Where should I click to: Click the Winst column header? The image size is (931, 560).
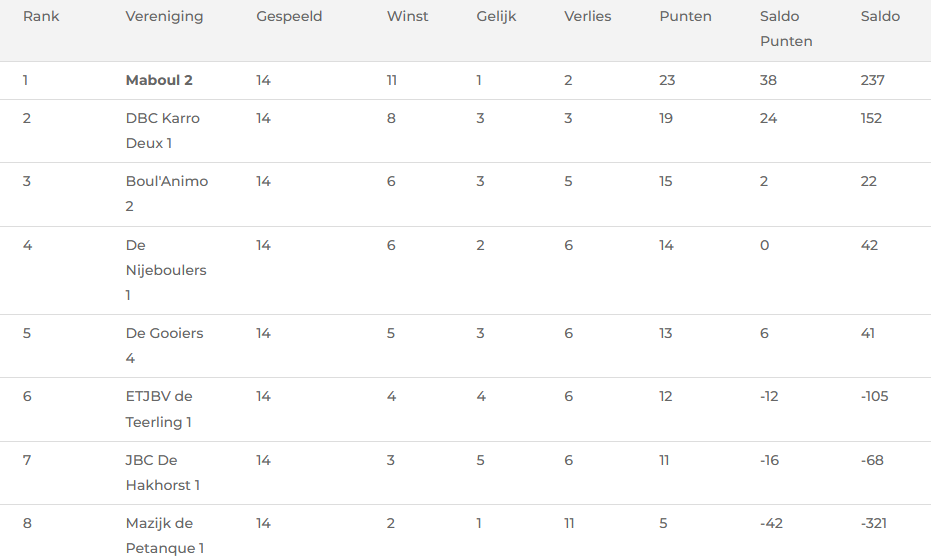click(x=407, y=16)
